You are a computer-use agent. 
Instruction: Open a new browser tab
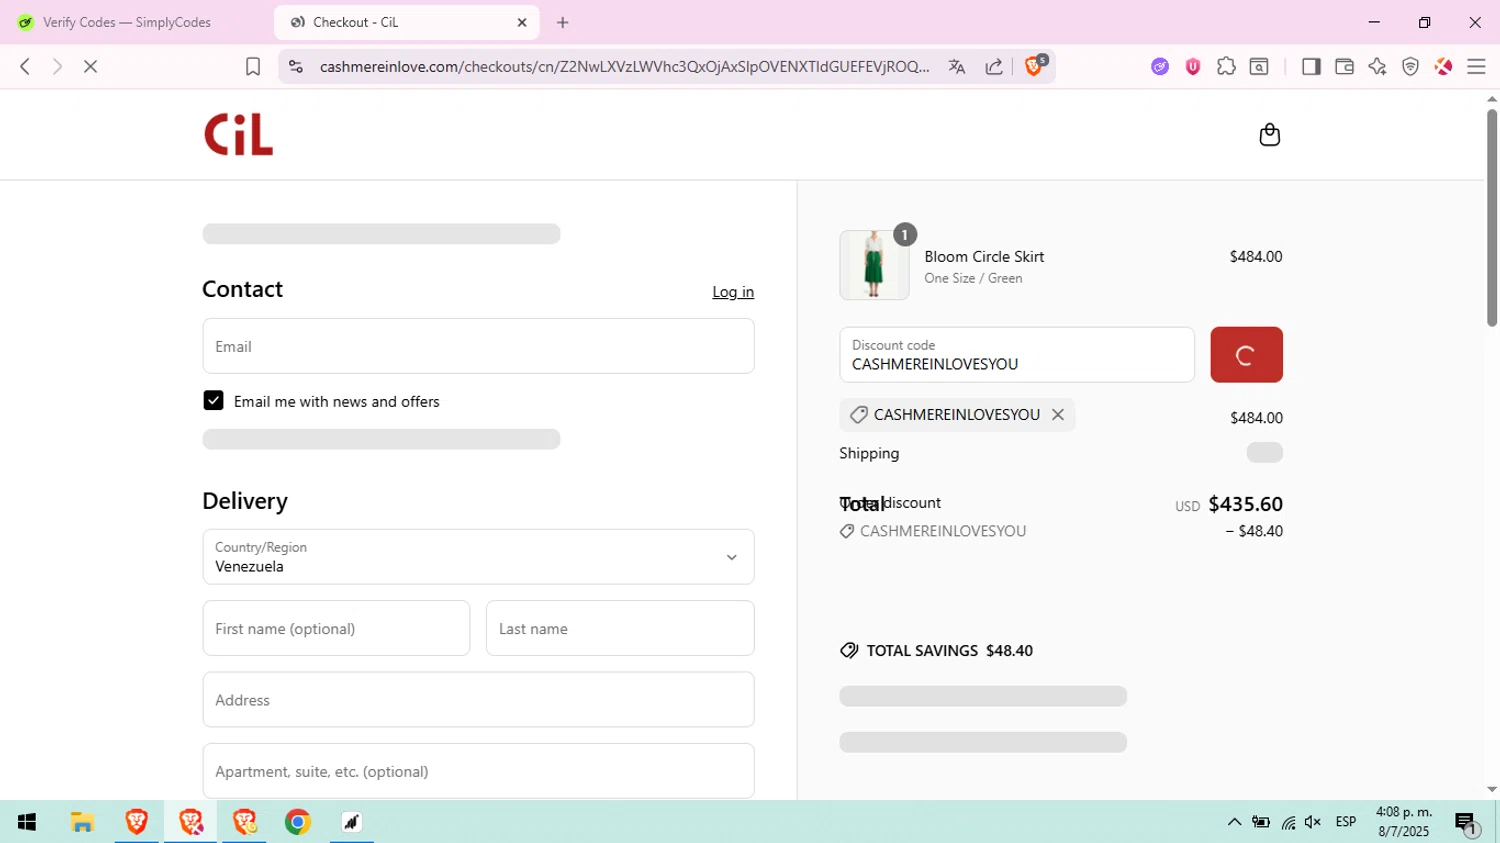(563, 22)
